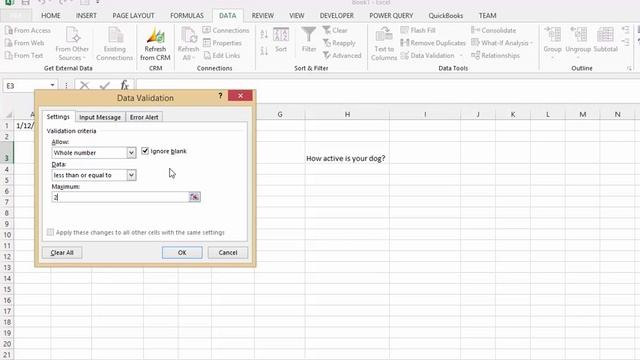Image resolution: width=640 pixels, height=360 pixels.
Task: Check Apply these changes to all other cells
Action: coord(50,232)
